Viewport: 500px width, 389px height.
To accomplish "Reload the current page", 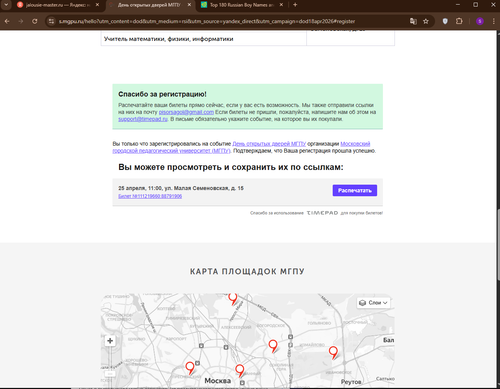I will [35, 21].
